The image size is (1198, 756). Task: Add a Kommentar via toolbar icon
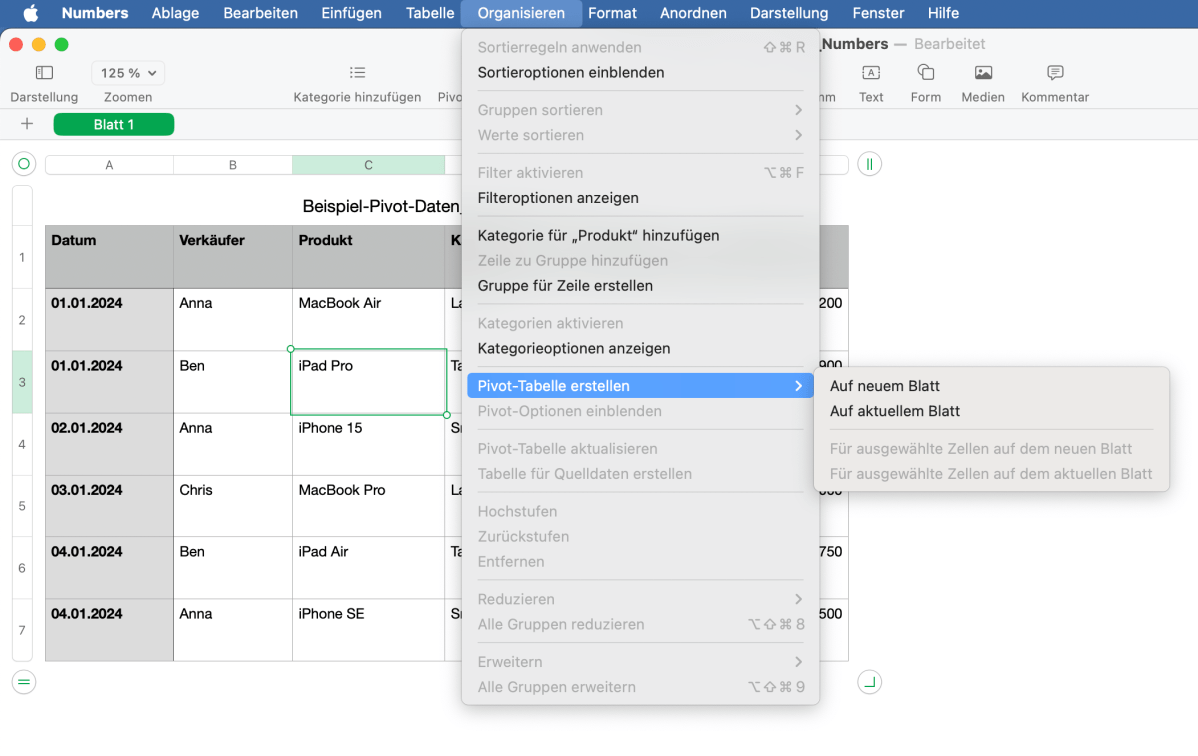(x=1055, y=73)
